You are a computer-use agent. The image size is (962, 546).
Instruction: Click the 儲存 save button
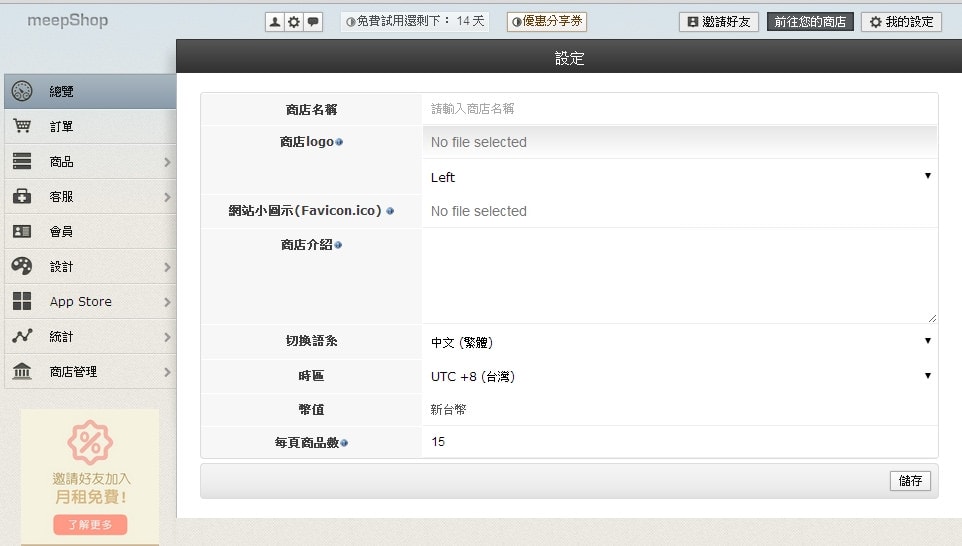909,481
